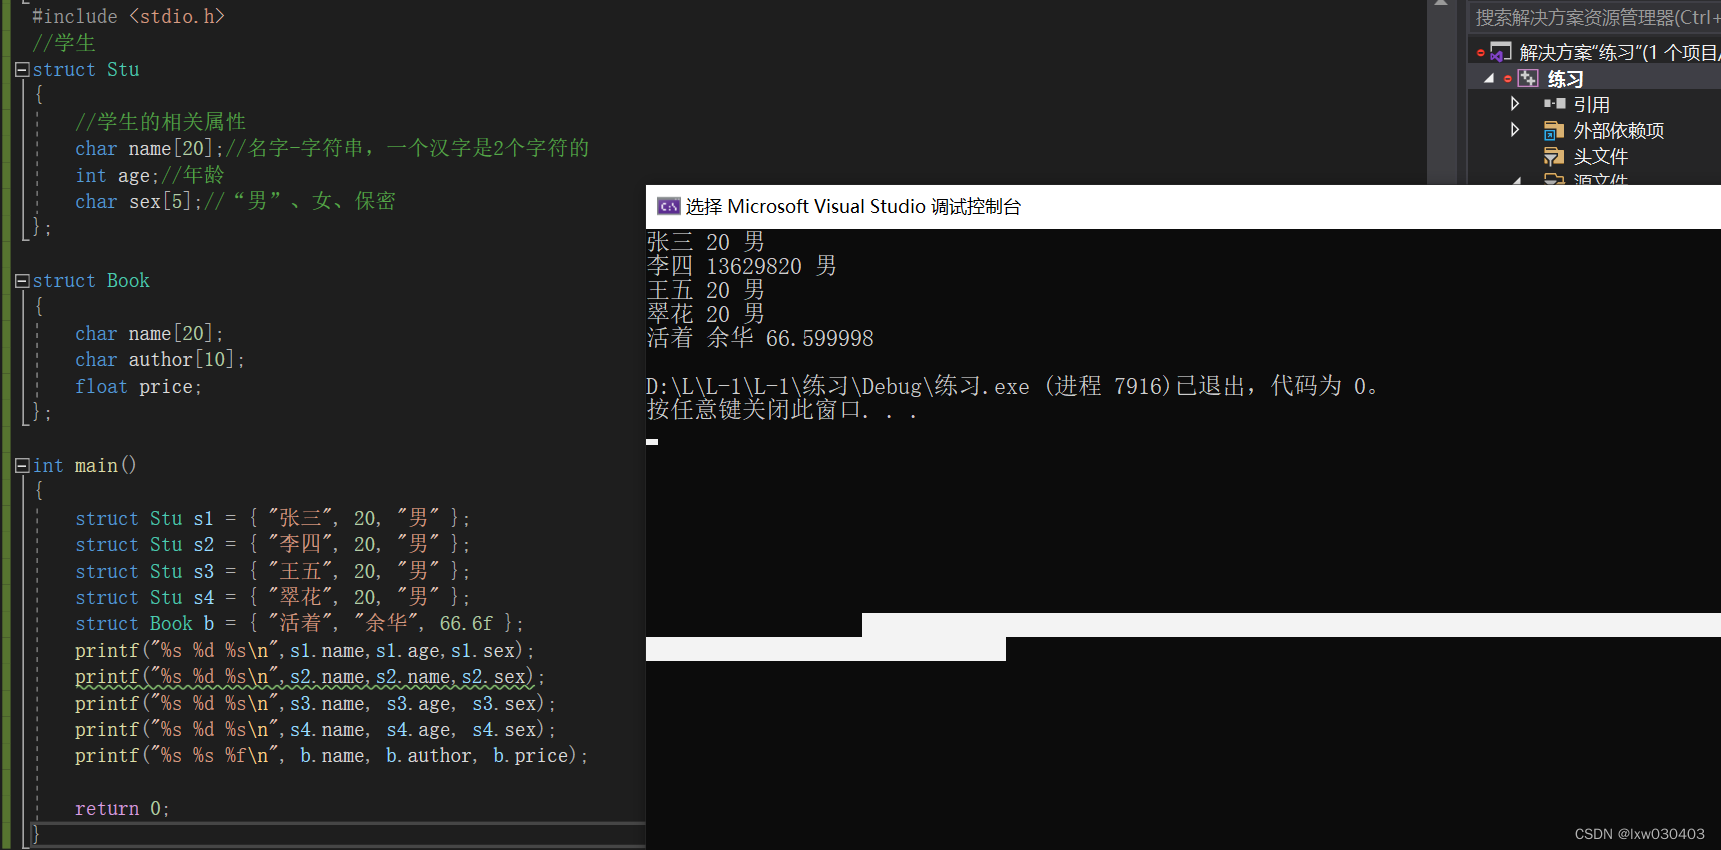This screenshot has height=850, width=1721.
Task: Click the 练习 project icon
Action: coord(1528,78)
